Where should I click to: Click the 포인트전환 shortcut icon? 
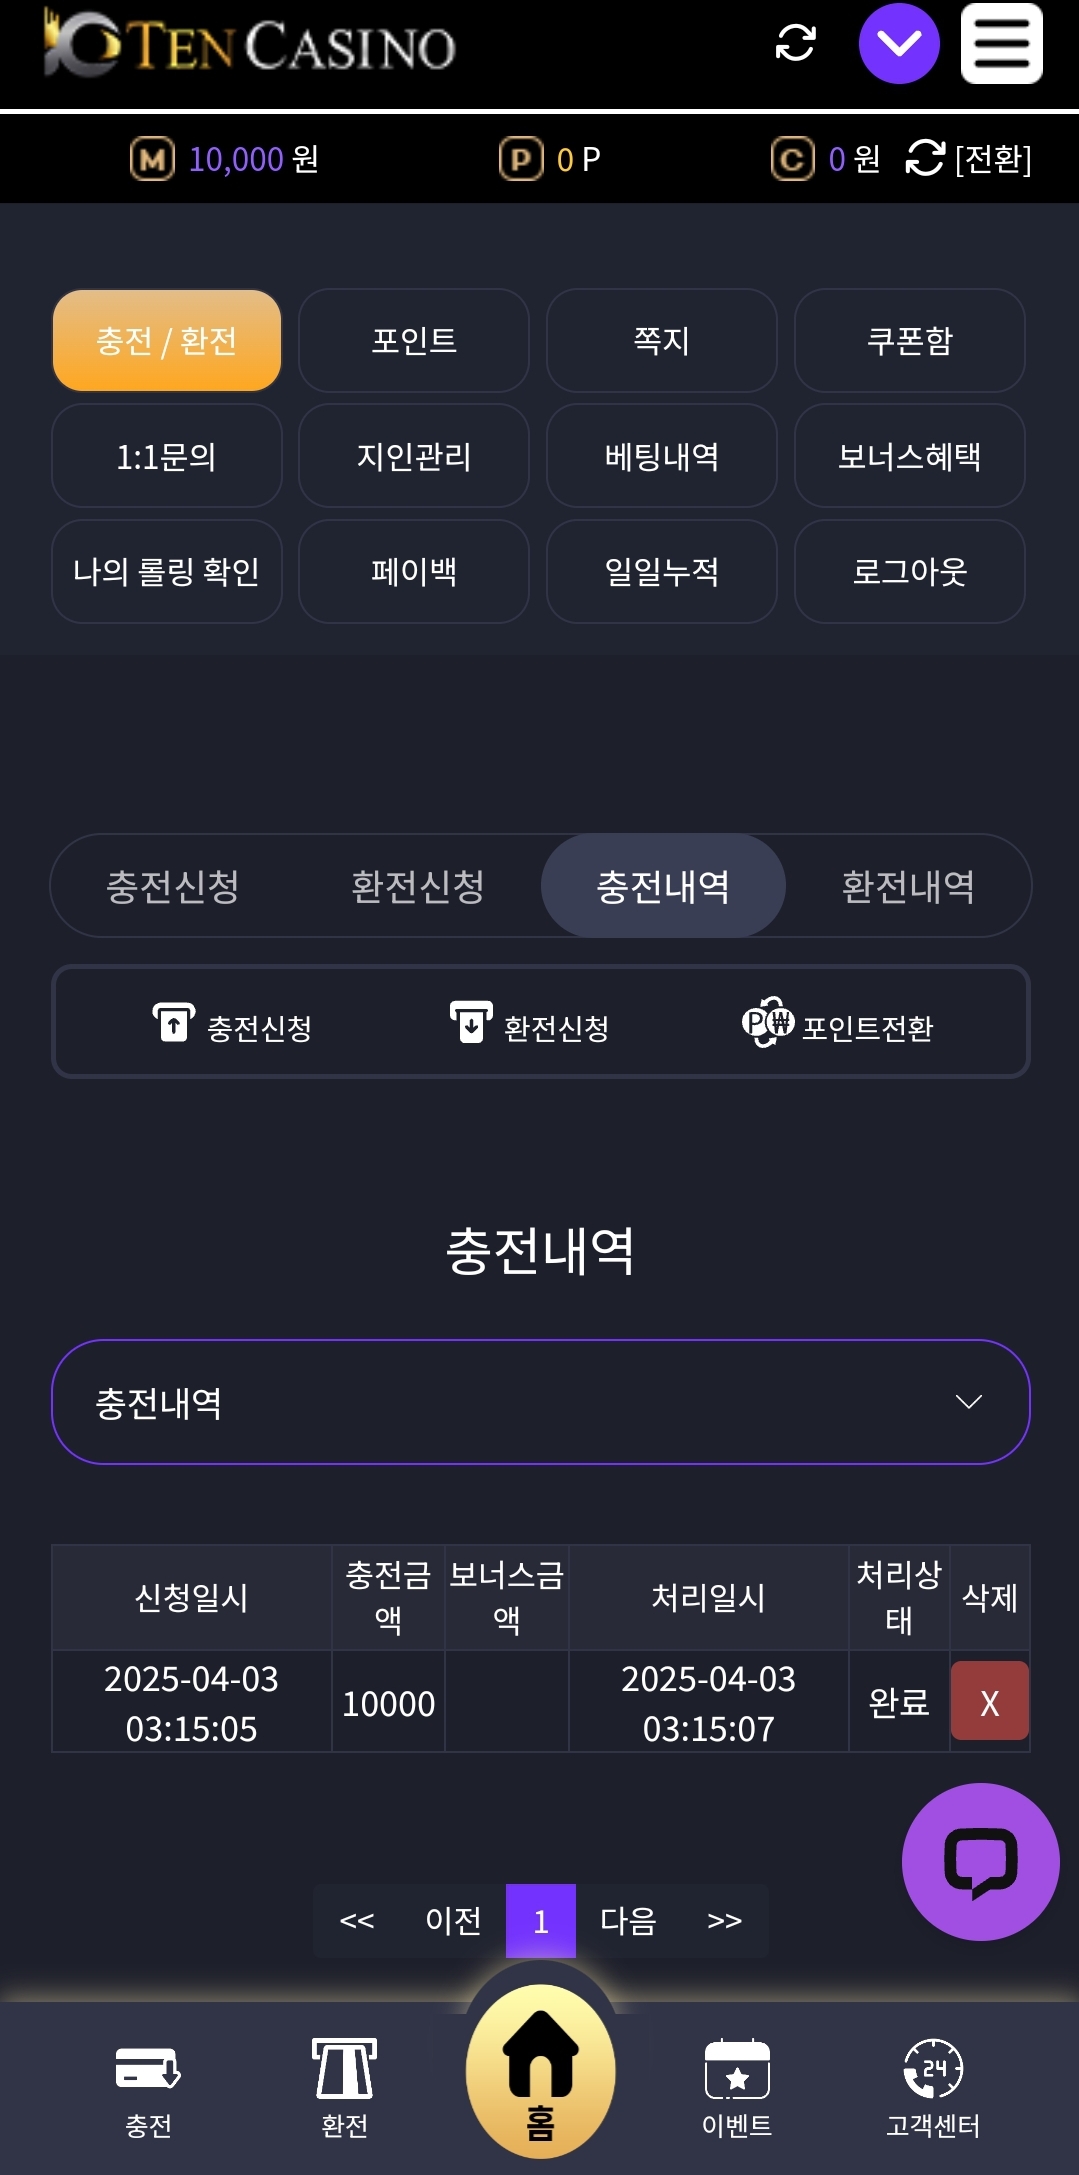coord(768,1022)
